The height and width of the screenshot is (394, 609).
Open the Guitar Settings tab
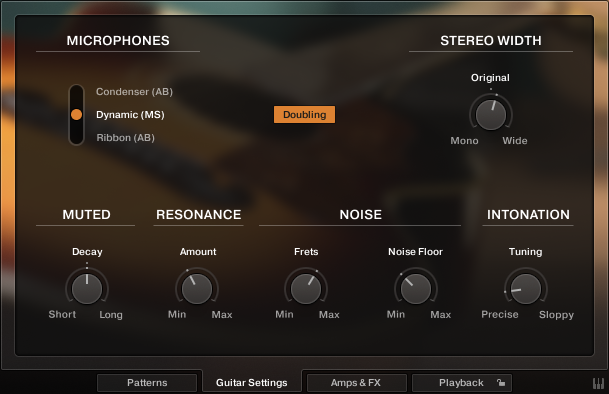[252, 383]
